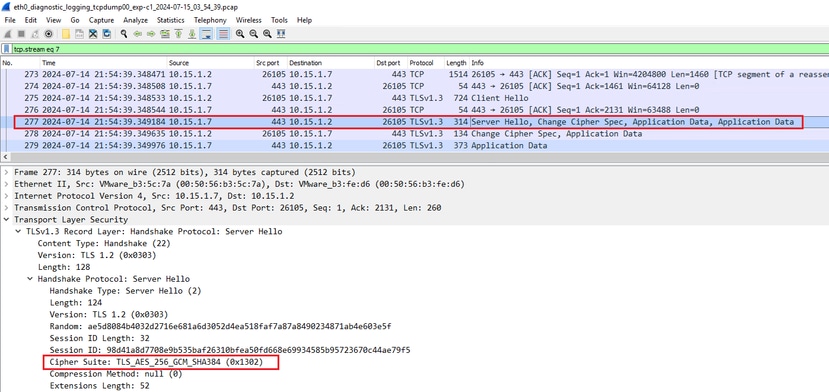Jump to the first packet
Screen dimensions: 829x392
(179, 34)
